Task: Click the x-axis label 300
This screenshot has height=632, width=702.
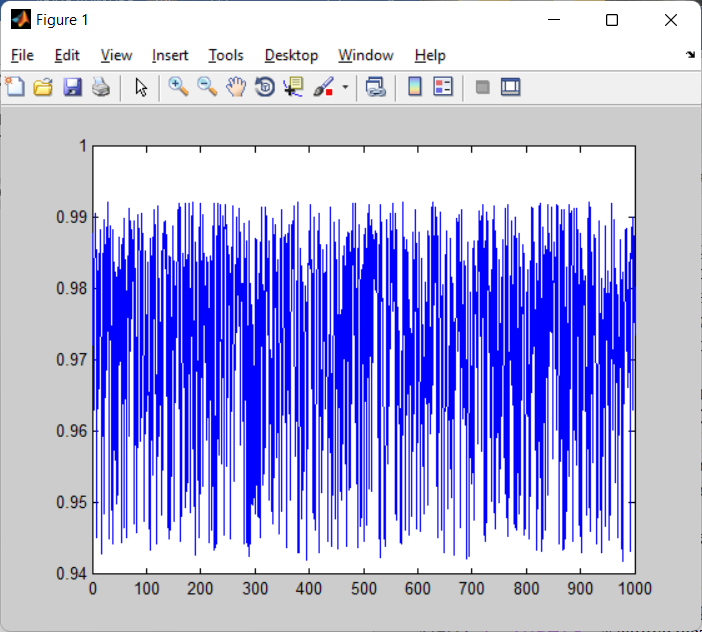Action: (255, 589)
